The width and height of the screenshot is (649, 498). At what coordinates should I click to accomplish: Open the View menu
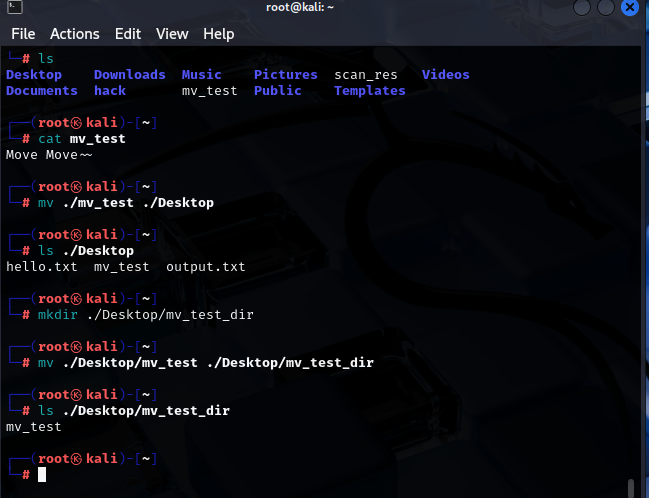[x=172, y=34]
